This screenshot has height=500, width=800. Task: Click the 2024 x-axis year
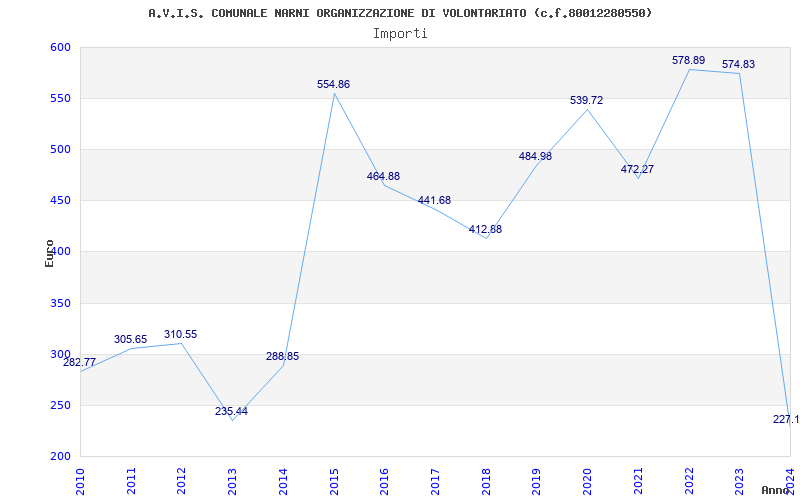pyautogui.click(x=790, y=481)
